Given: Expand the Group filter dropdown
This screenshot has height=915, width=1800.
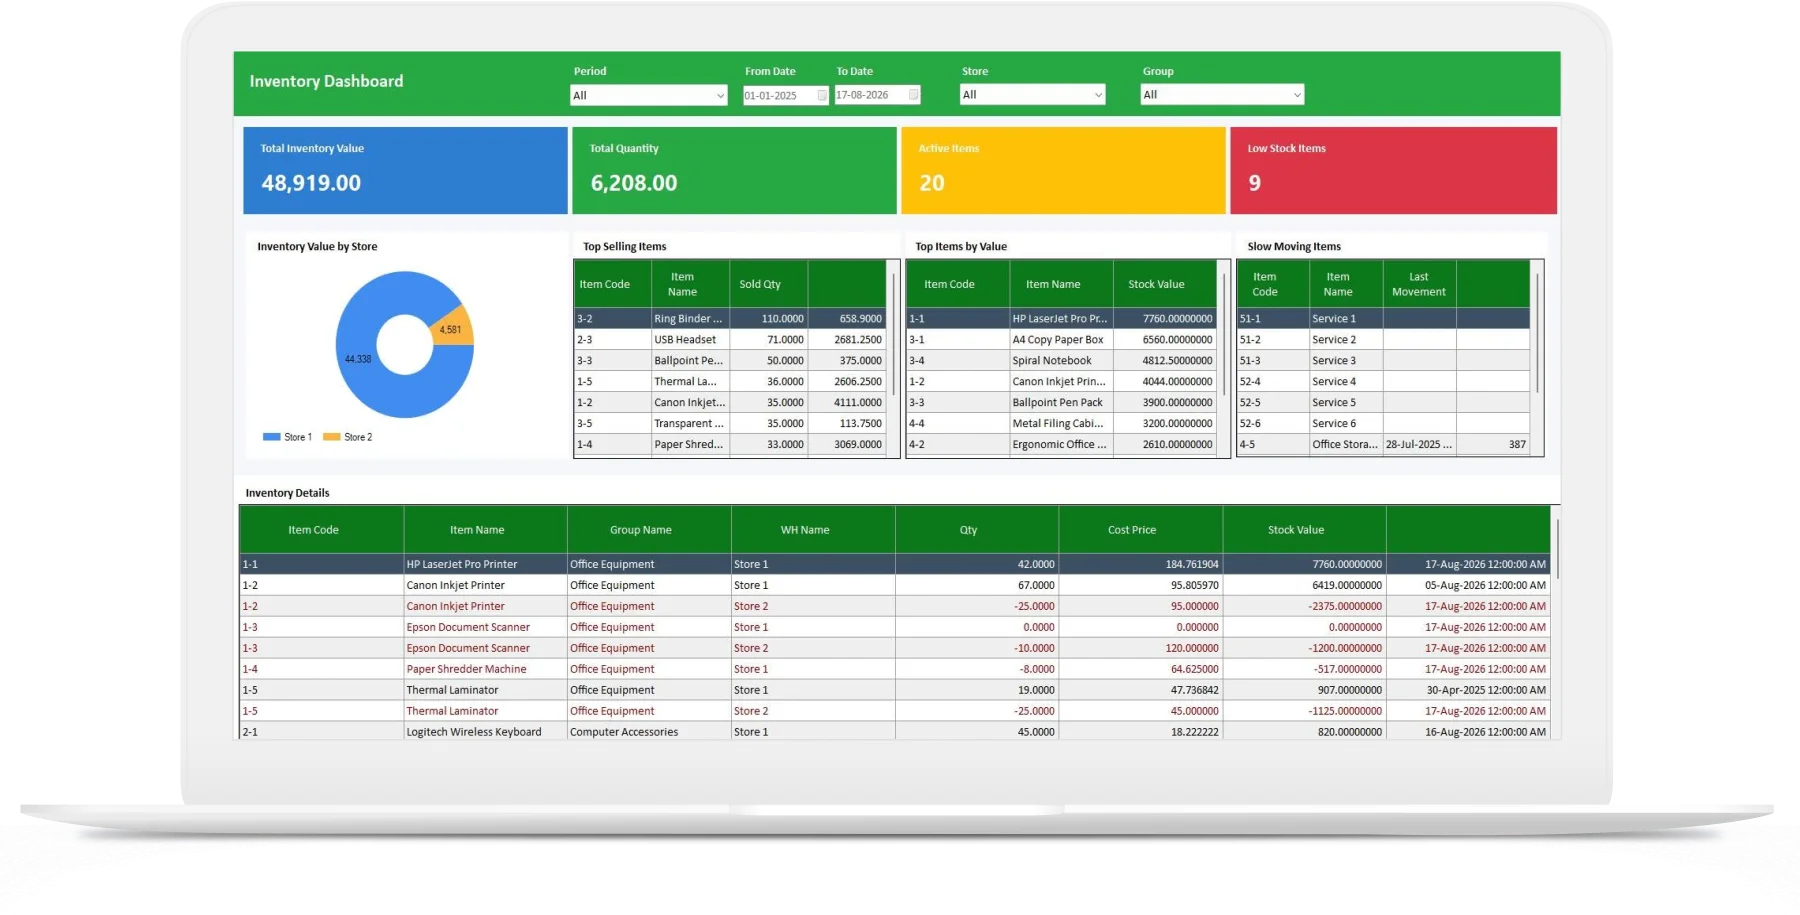Looking at the screenshot, I should (x=1297, y=94).
